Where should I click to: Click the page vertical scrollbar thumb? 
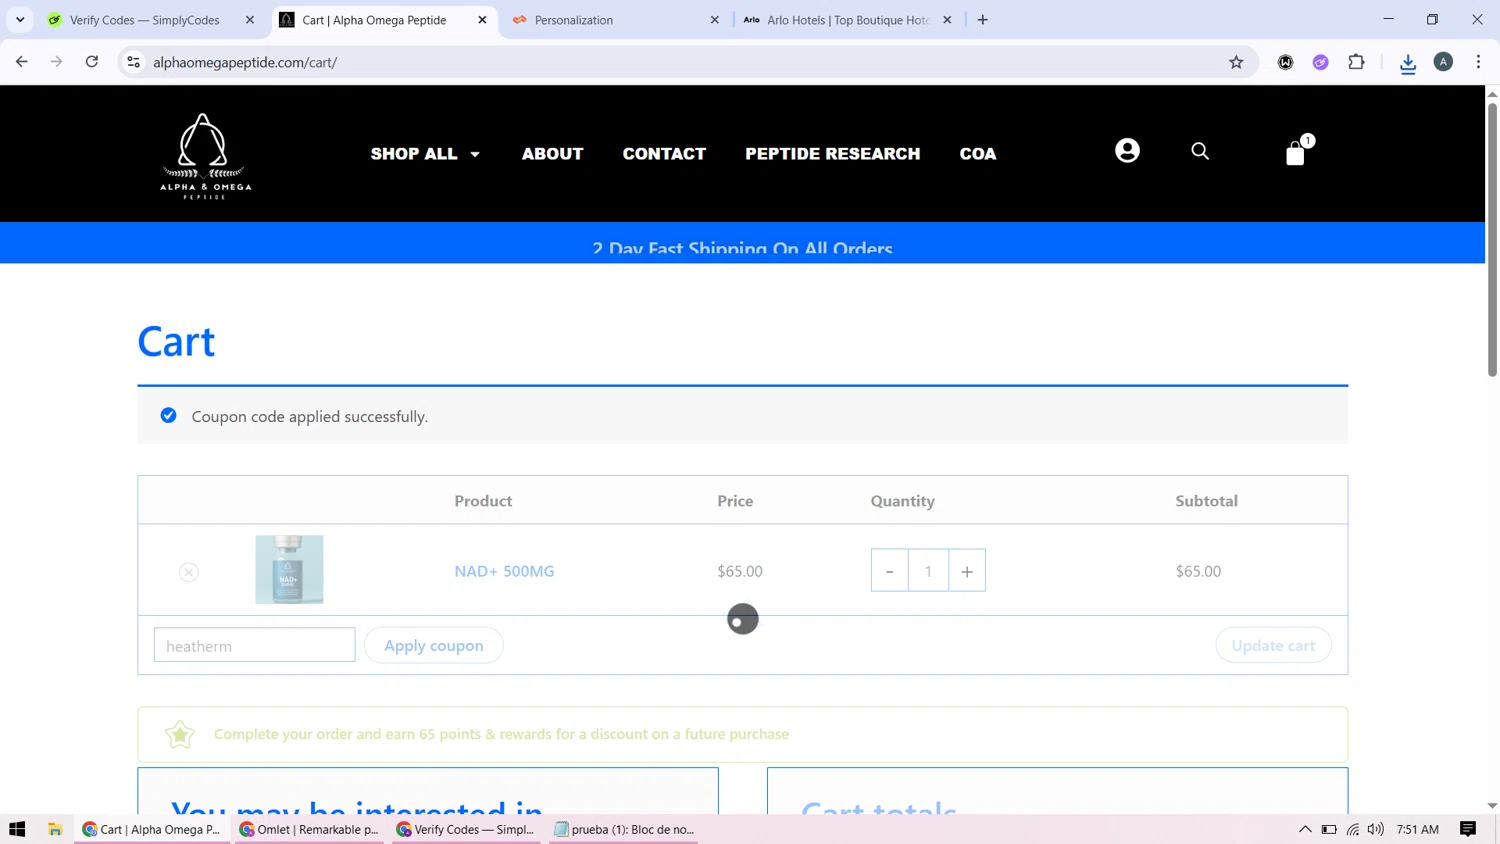[x=1492, y=238]
